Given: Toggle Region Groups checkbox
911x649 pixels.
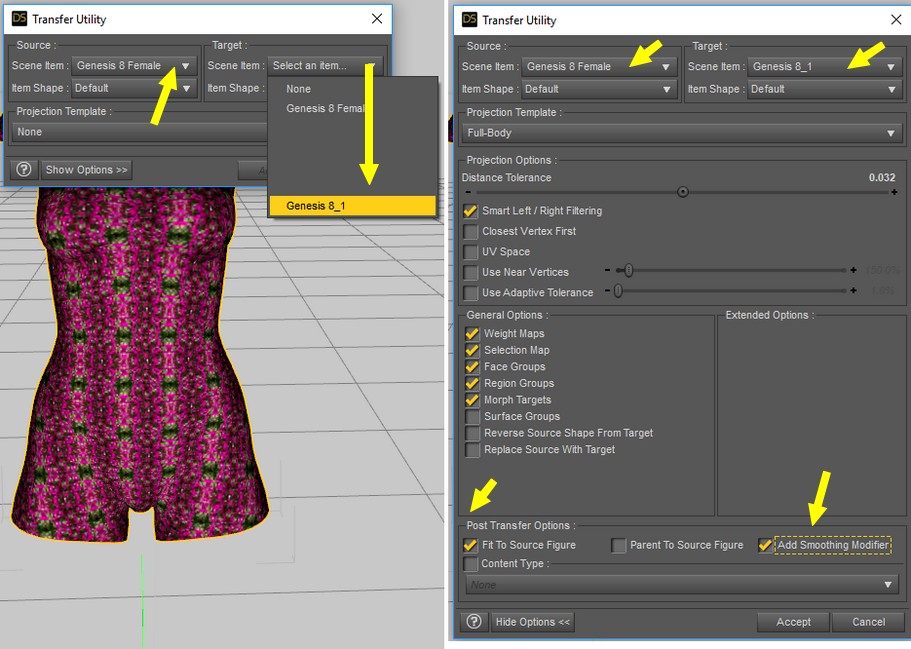Looking at the screenshot, I should coord(472,383).
